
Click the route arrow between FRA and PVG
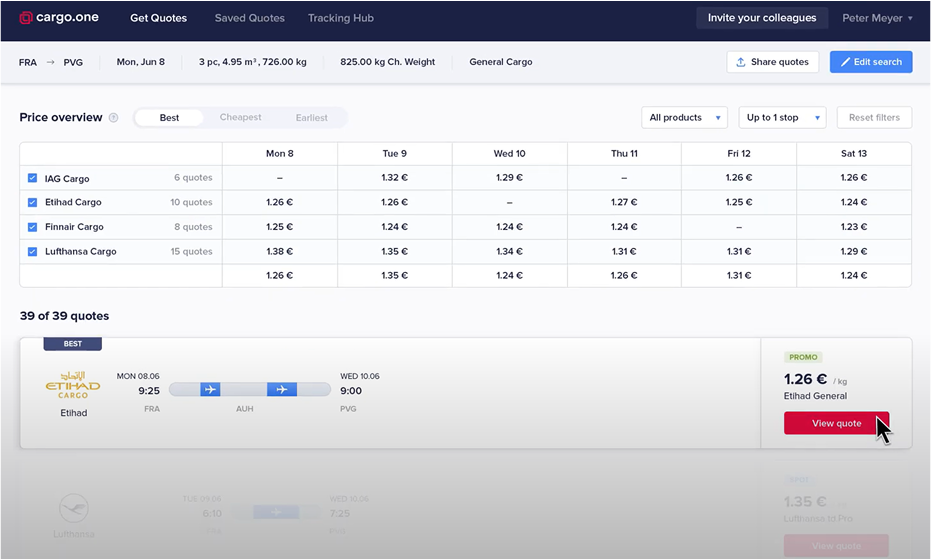pos(50,62)
